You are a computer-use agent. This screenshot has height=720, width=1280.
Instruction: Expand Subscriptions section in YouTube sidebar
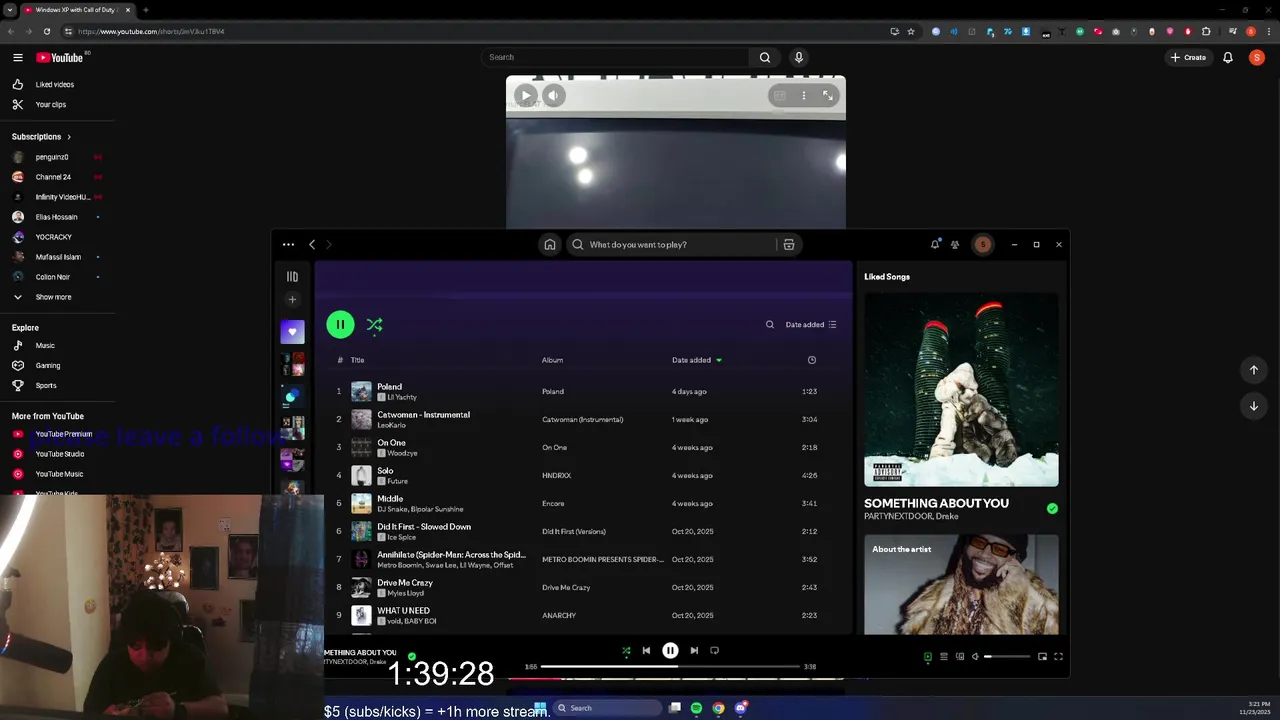click(41, 136)
